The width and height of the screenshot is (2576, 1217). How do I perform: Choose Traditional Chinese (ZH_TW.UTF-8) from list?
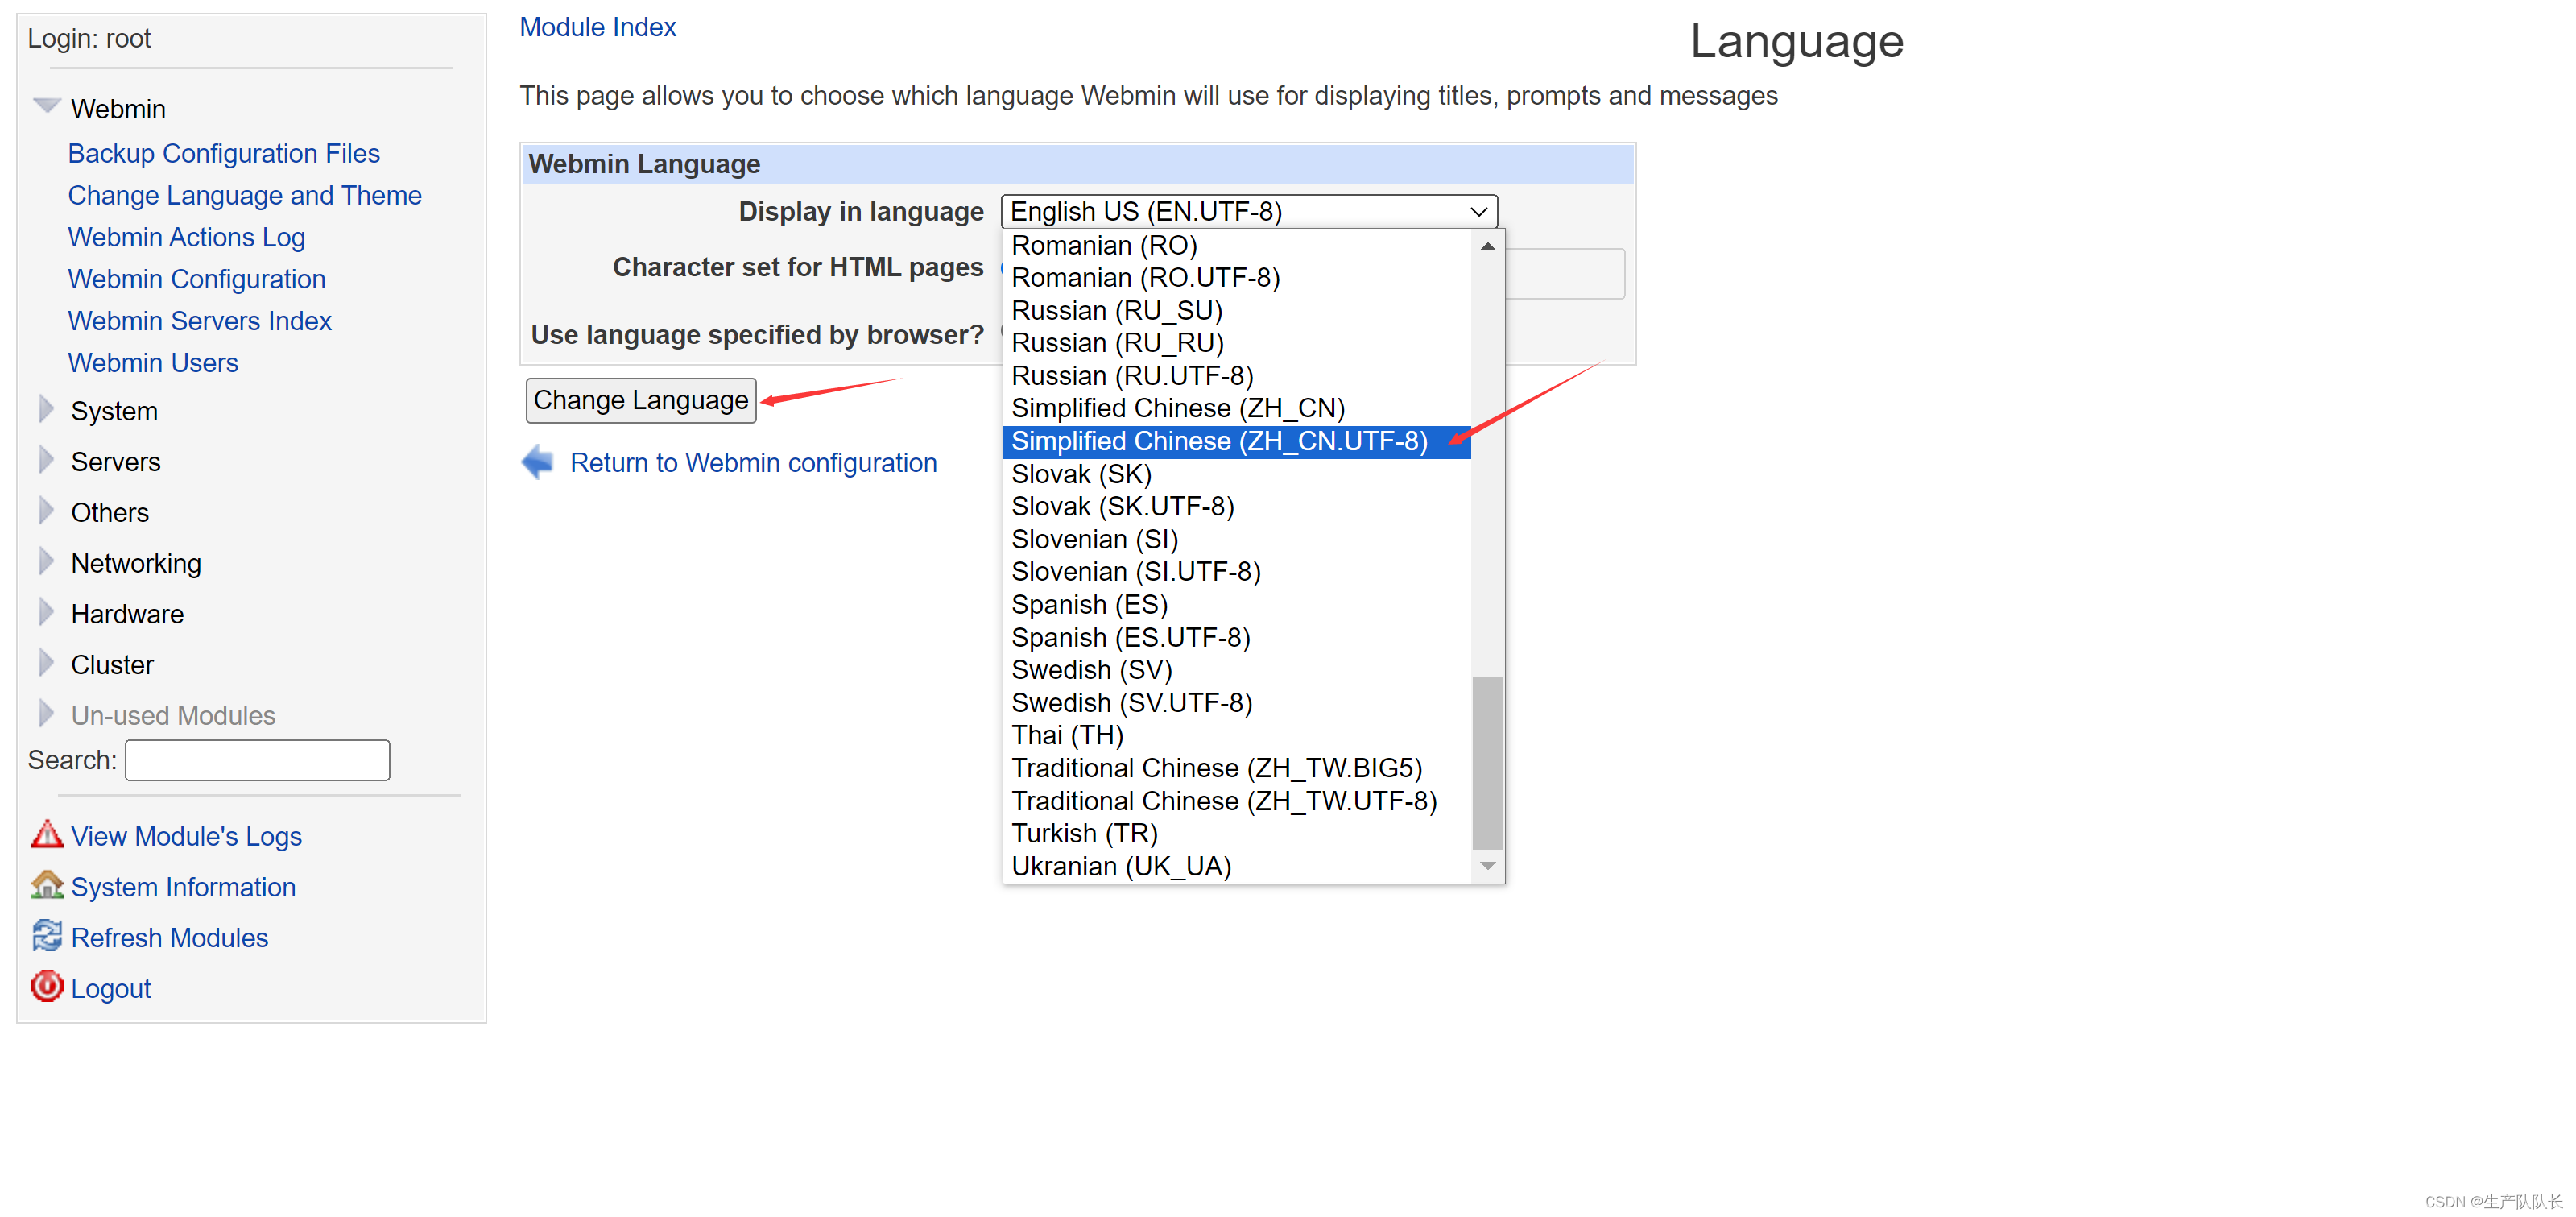point(1223,801)
